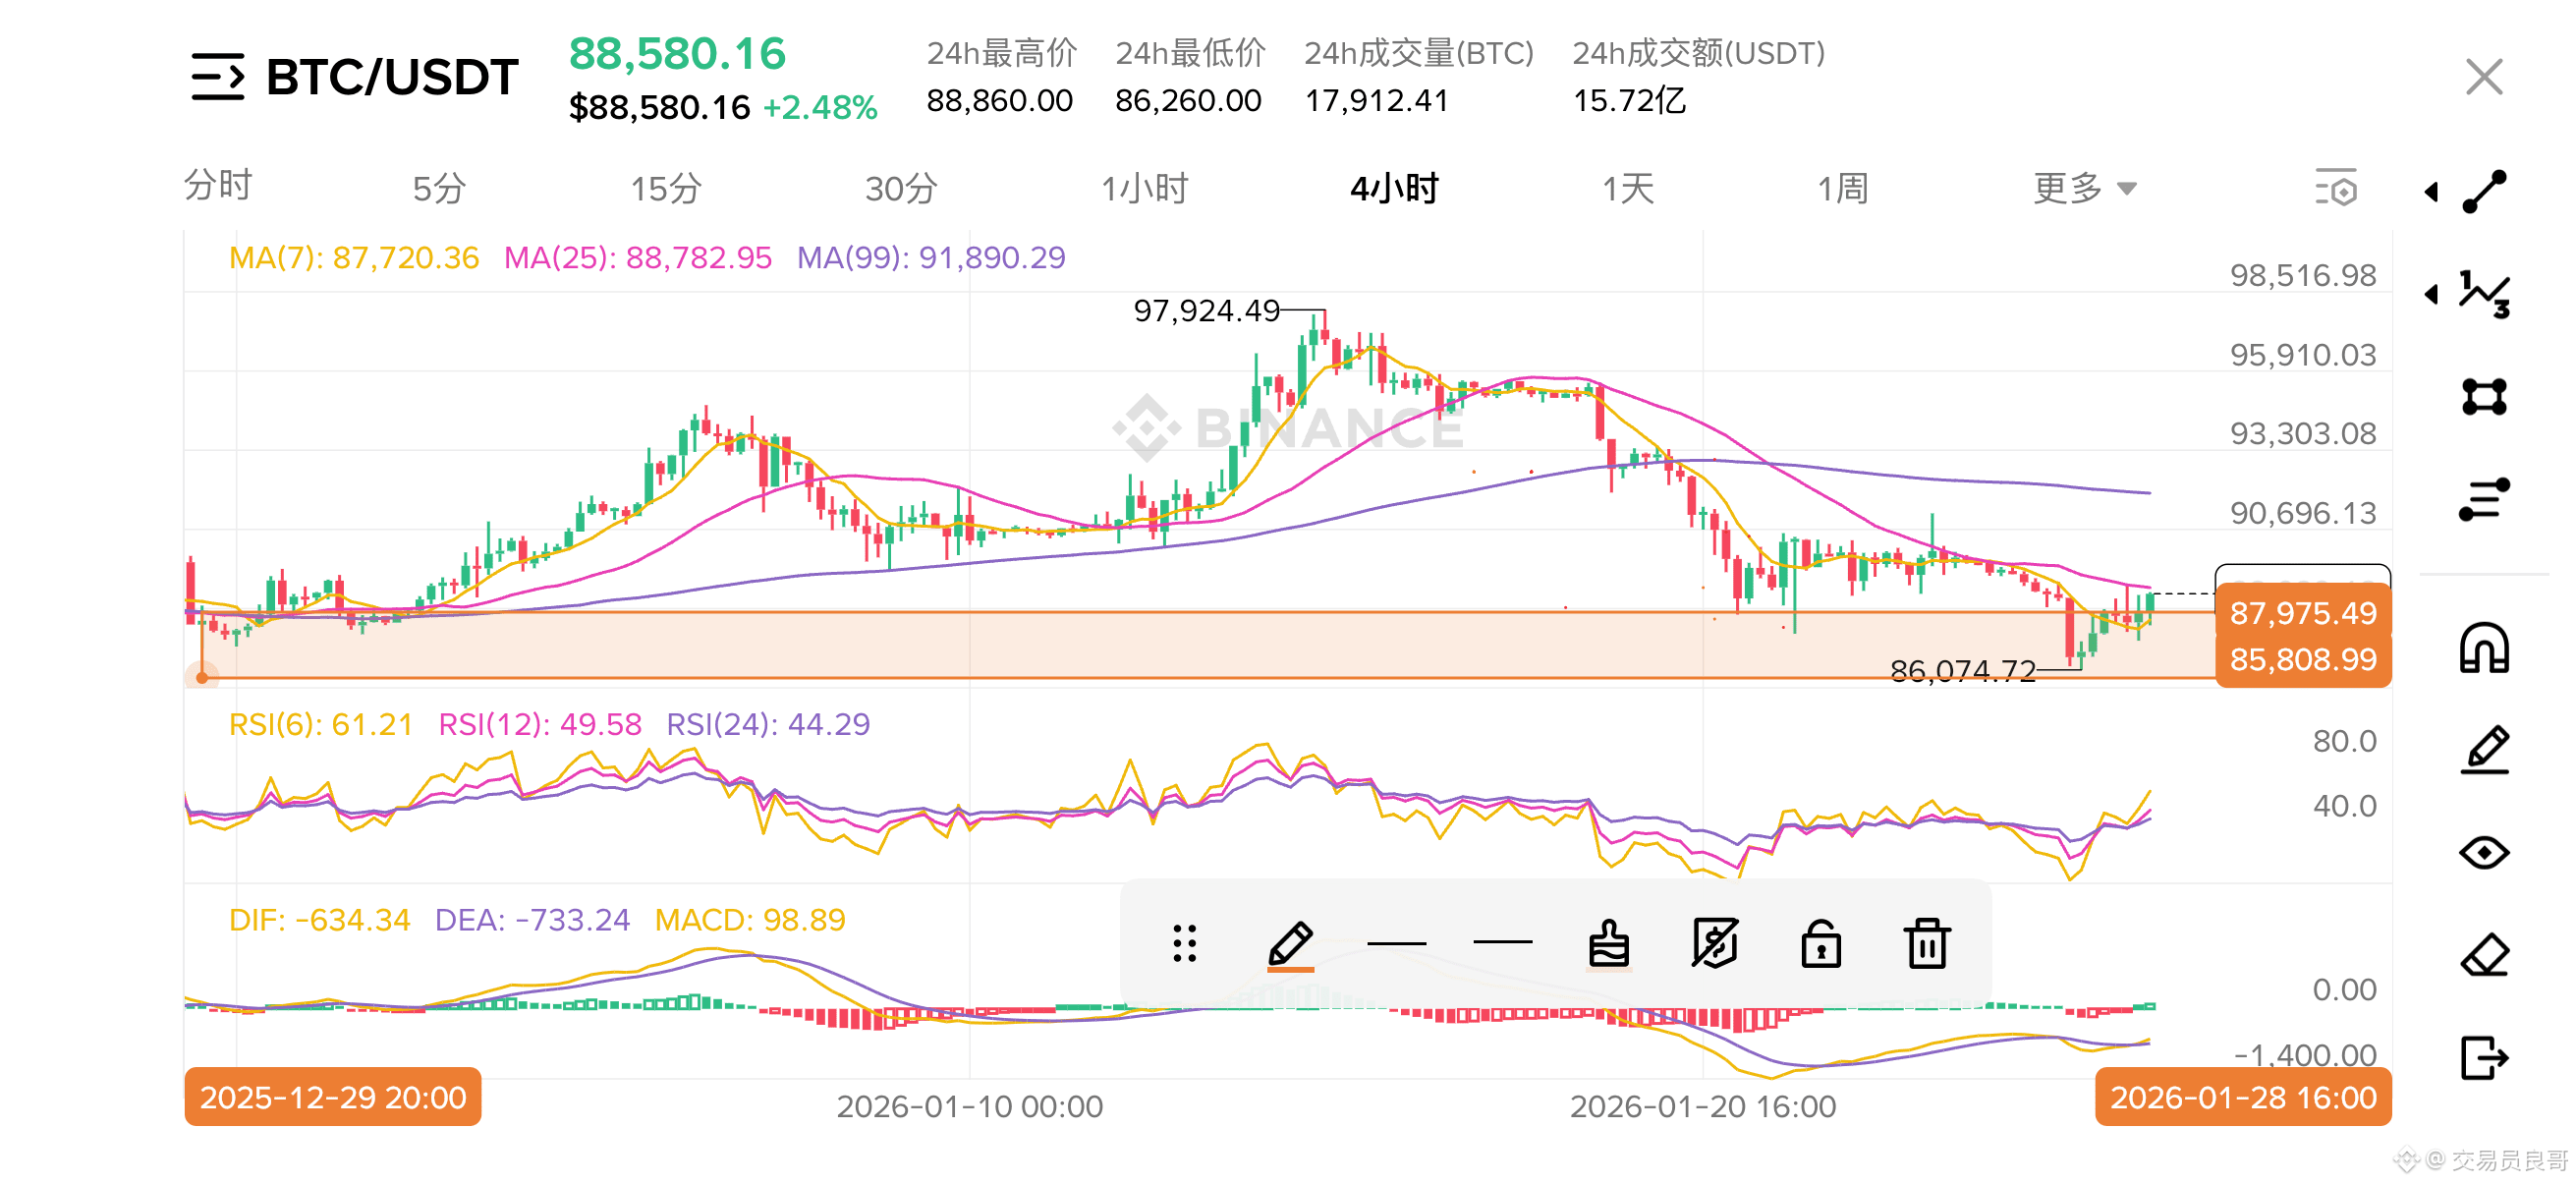Expand the trend line tool submenu arrow
This screenshot has height=1185, width=2576.
point(2432,191)
